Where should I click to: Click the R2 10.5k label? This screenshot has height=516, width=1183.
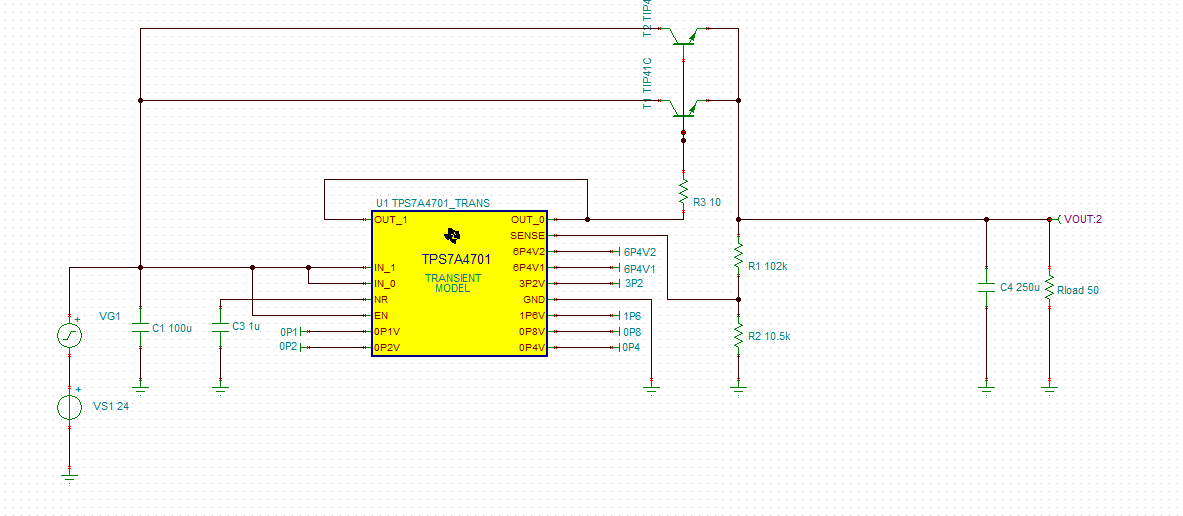(769, 336)
